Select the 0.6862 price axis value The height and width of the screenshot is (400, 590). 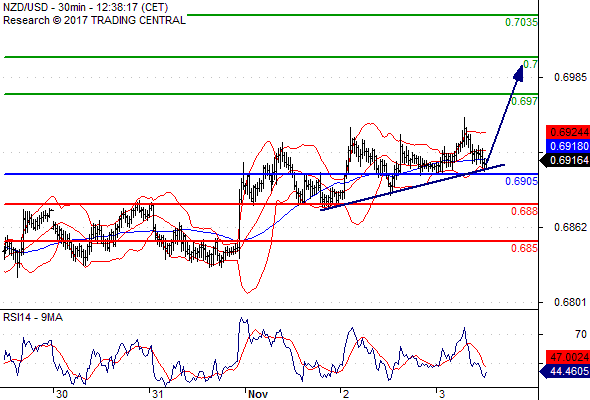tap(570, 227)
